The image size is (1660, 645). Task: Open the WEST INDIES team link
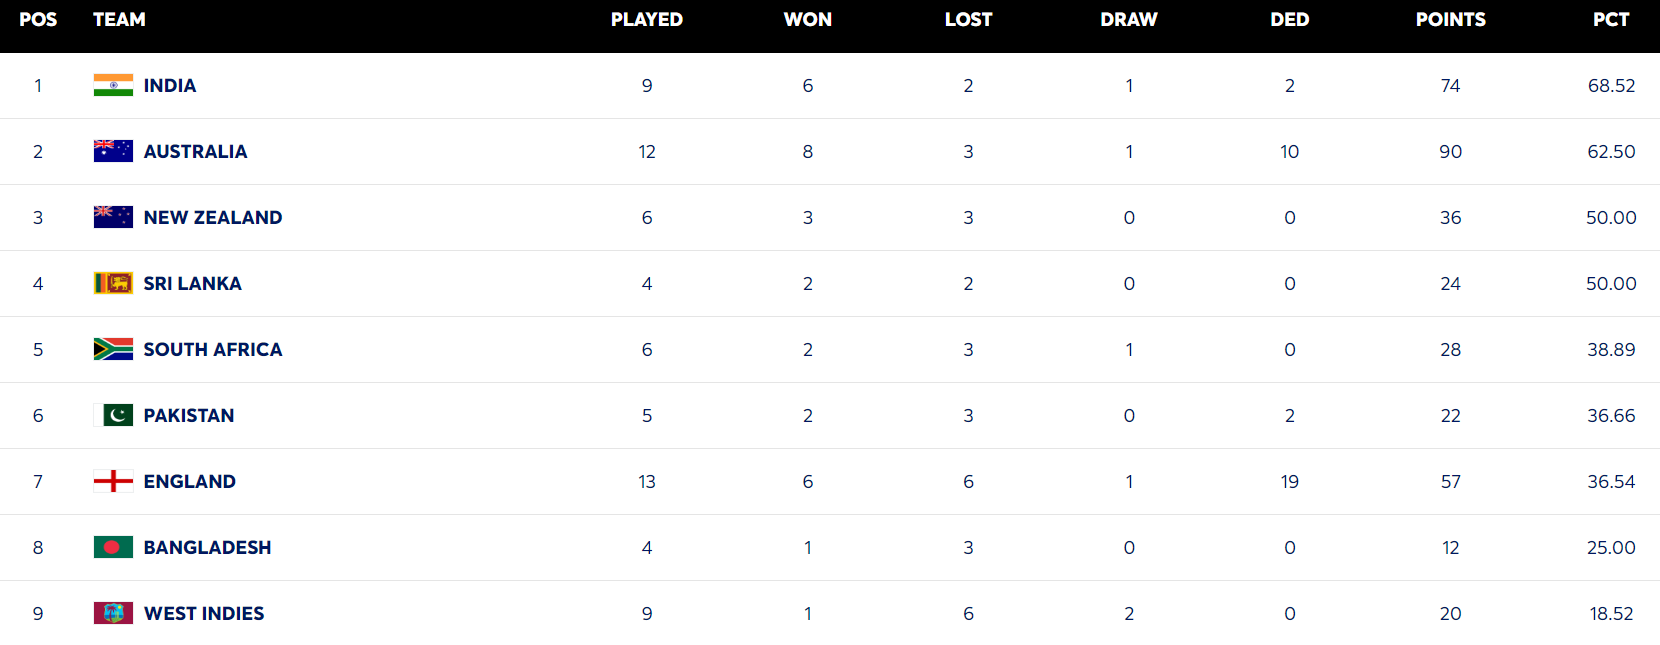pyautogui.click(x=204, y=614)
